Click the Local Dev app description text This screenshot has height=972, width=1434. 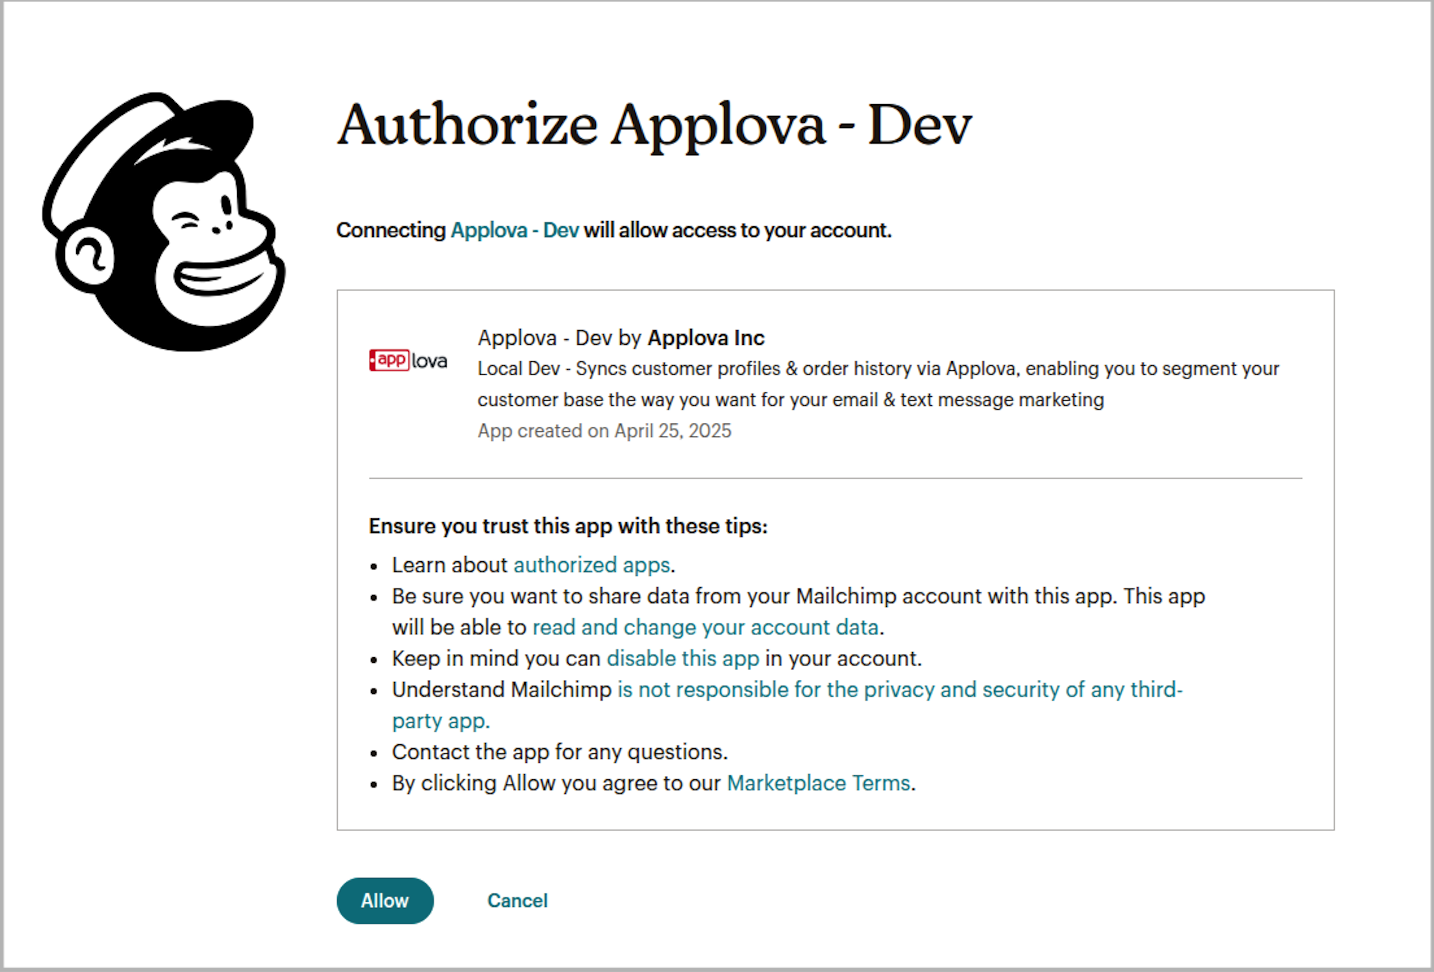click(878, 369)
